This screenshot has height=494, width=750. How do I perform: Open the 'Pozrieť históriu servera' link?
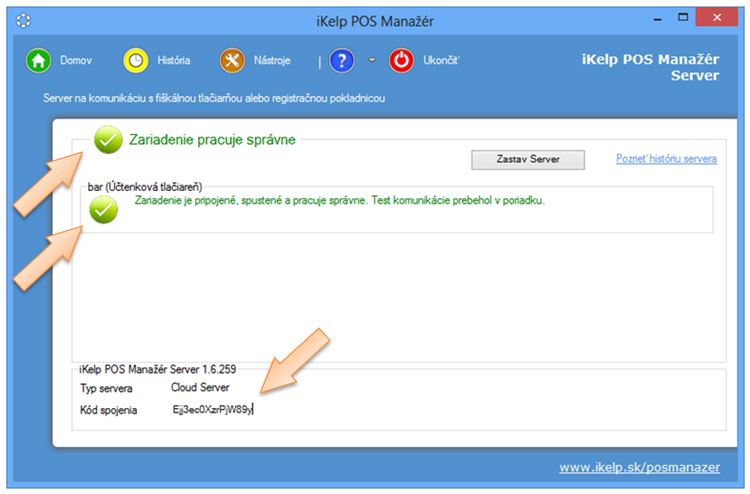tap(666, 159)
